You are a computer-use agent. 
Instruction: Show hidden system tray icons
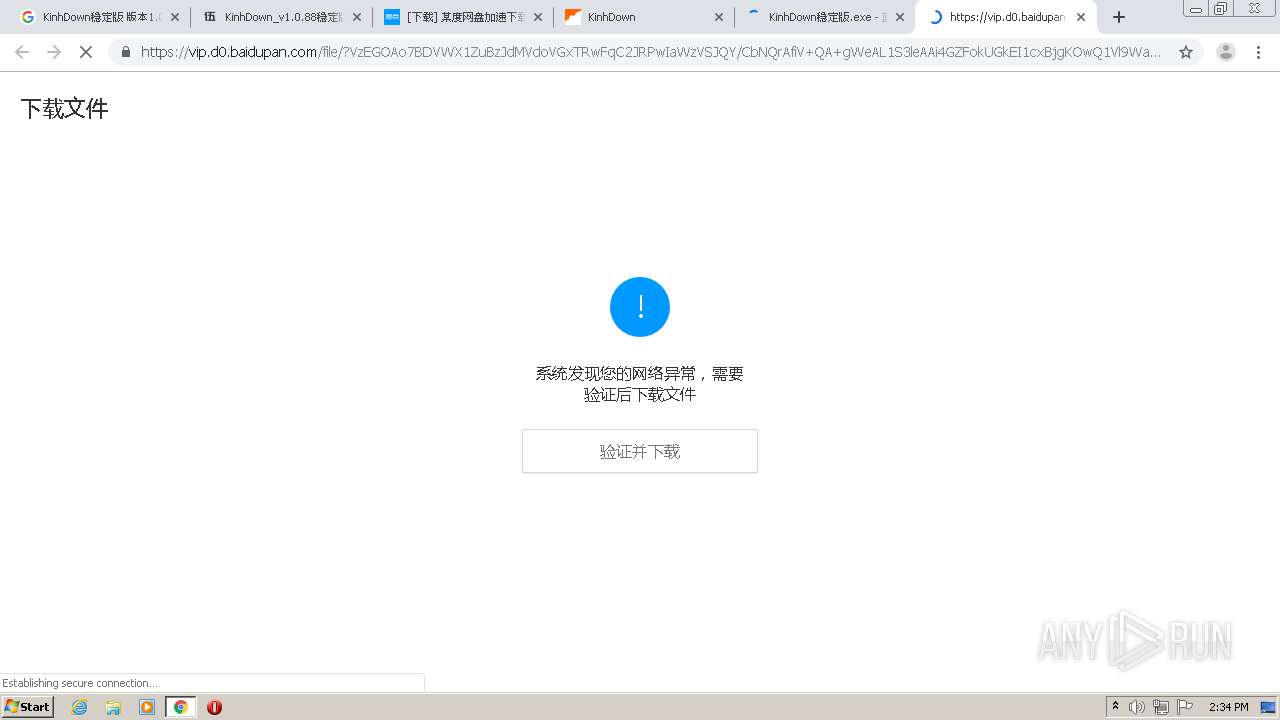click(x=1115, y=707)
